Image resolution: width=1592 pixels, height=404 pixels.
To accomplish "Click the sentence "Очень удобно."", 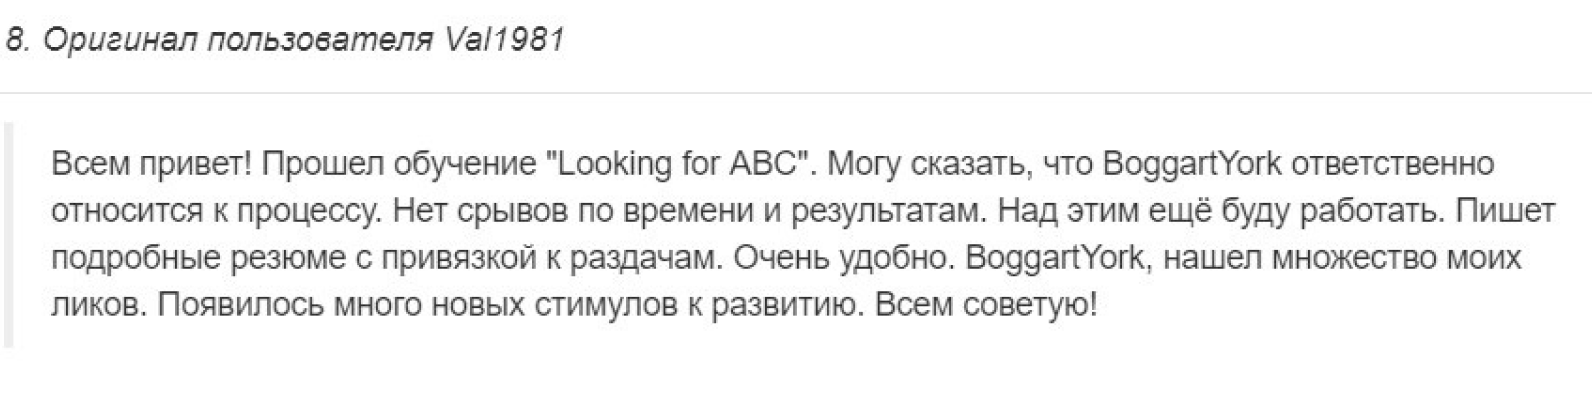I will pyautogui.click(x=845, y=258).
